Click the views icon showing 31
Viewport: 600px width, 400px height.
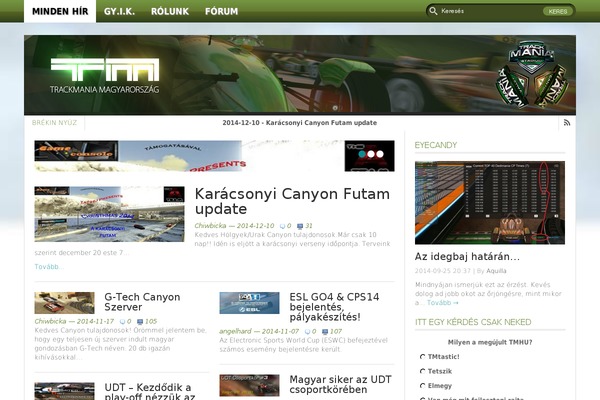pos(300,226)
